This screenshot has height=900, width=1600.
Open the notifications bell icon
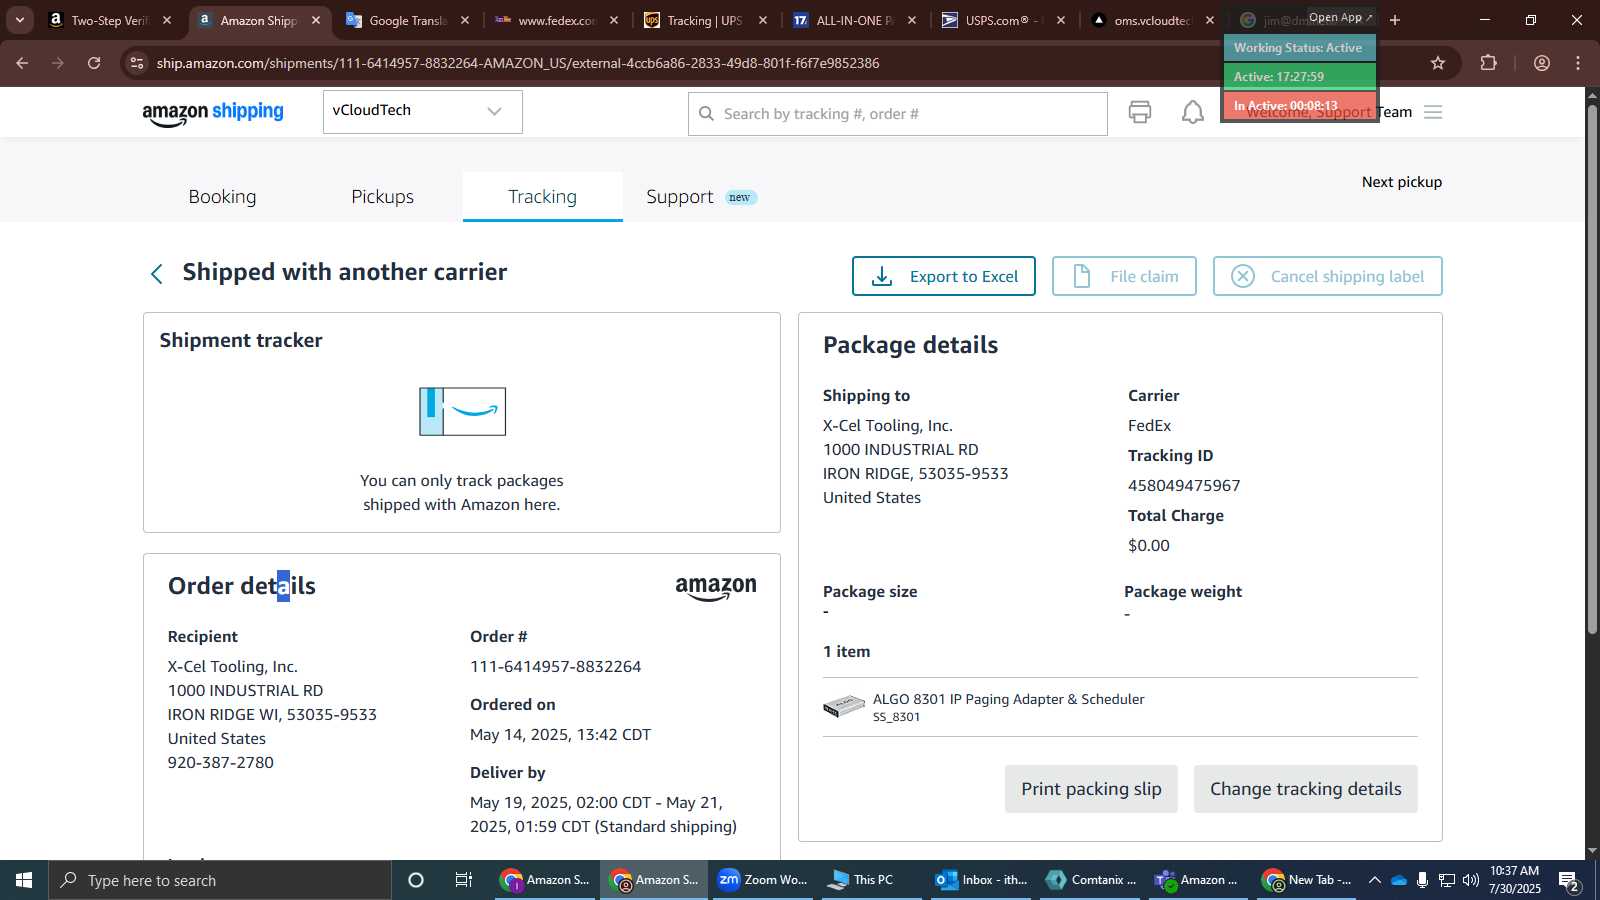(1193, 112)
